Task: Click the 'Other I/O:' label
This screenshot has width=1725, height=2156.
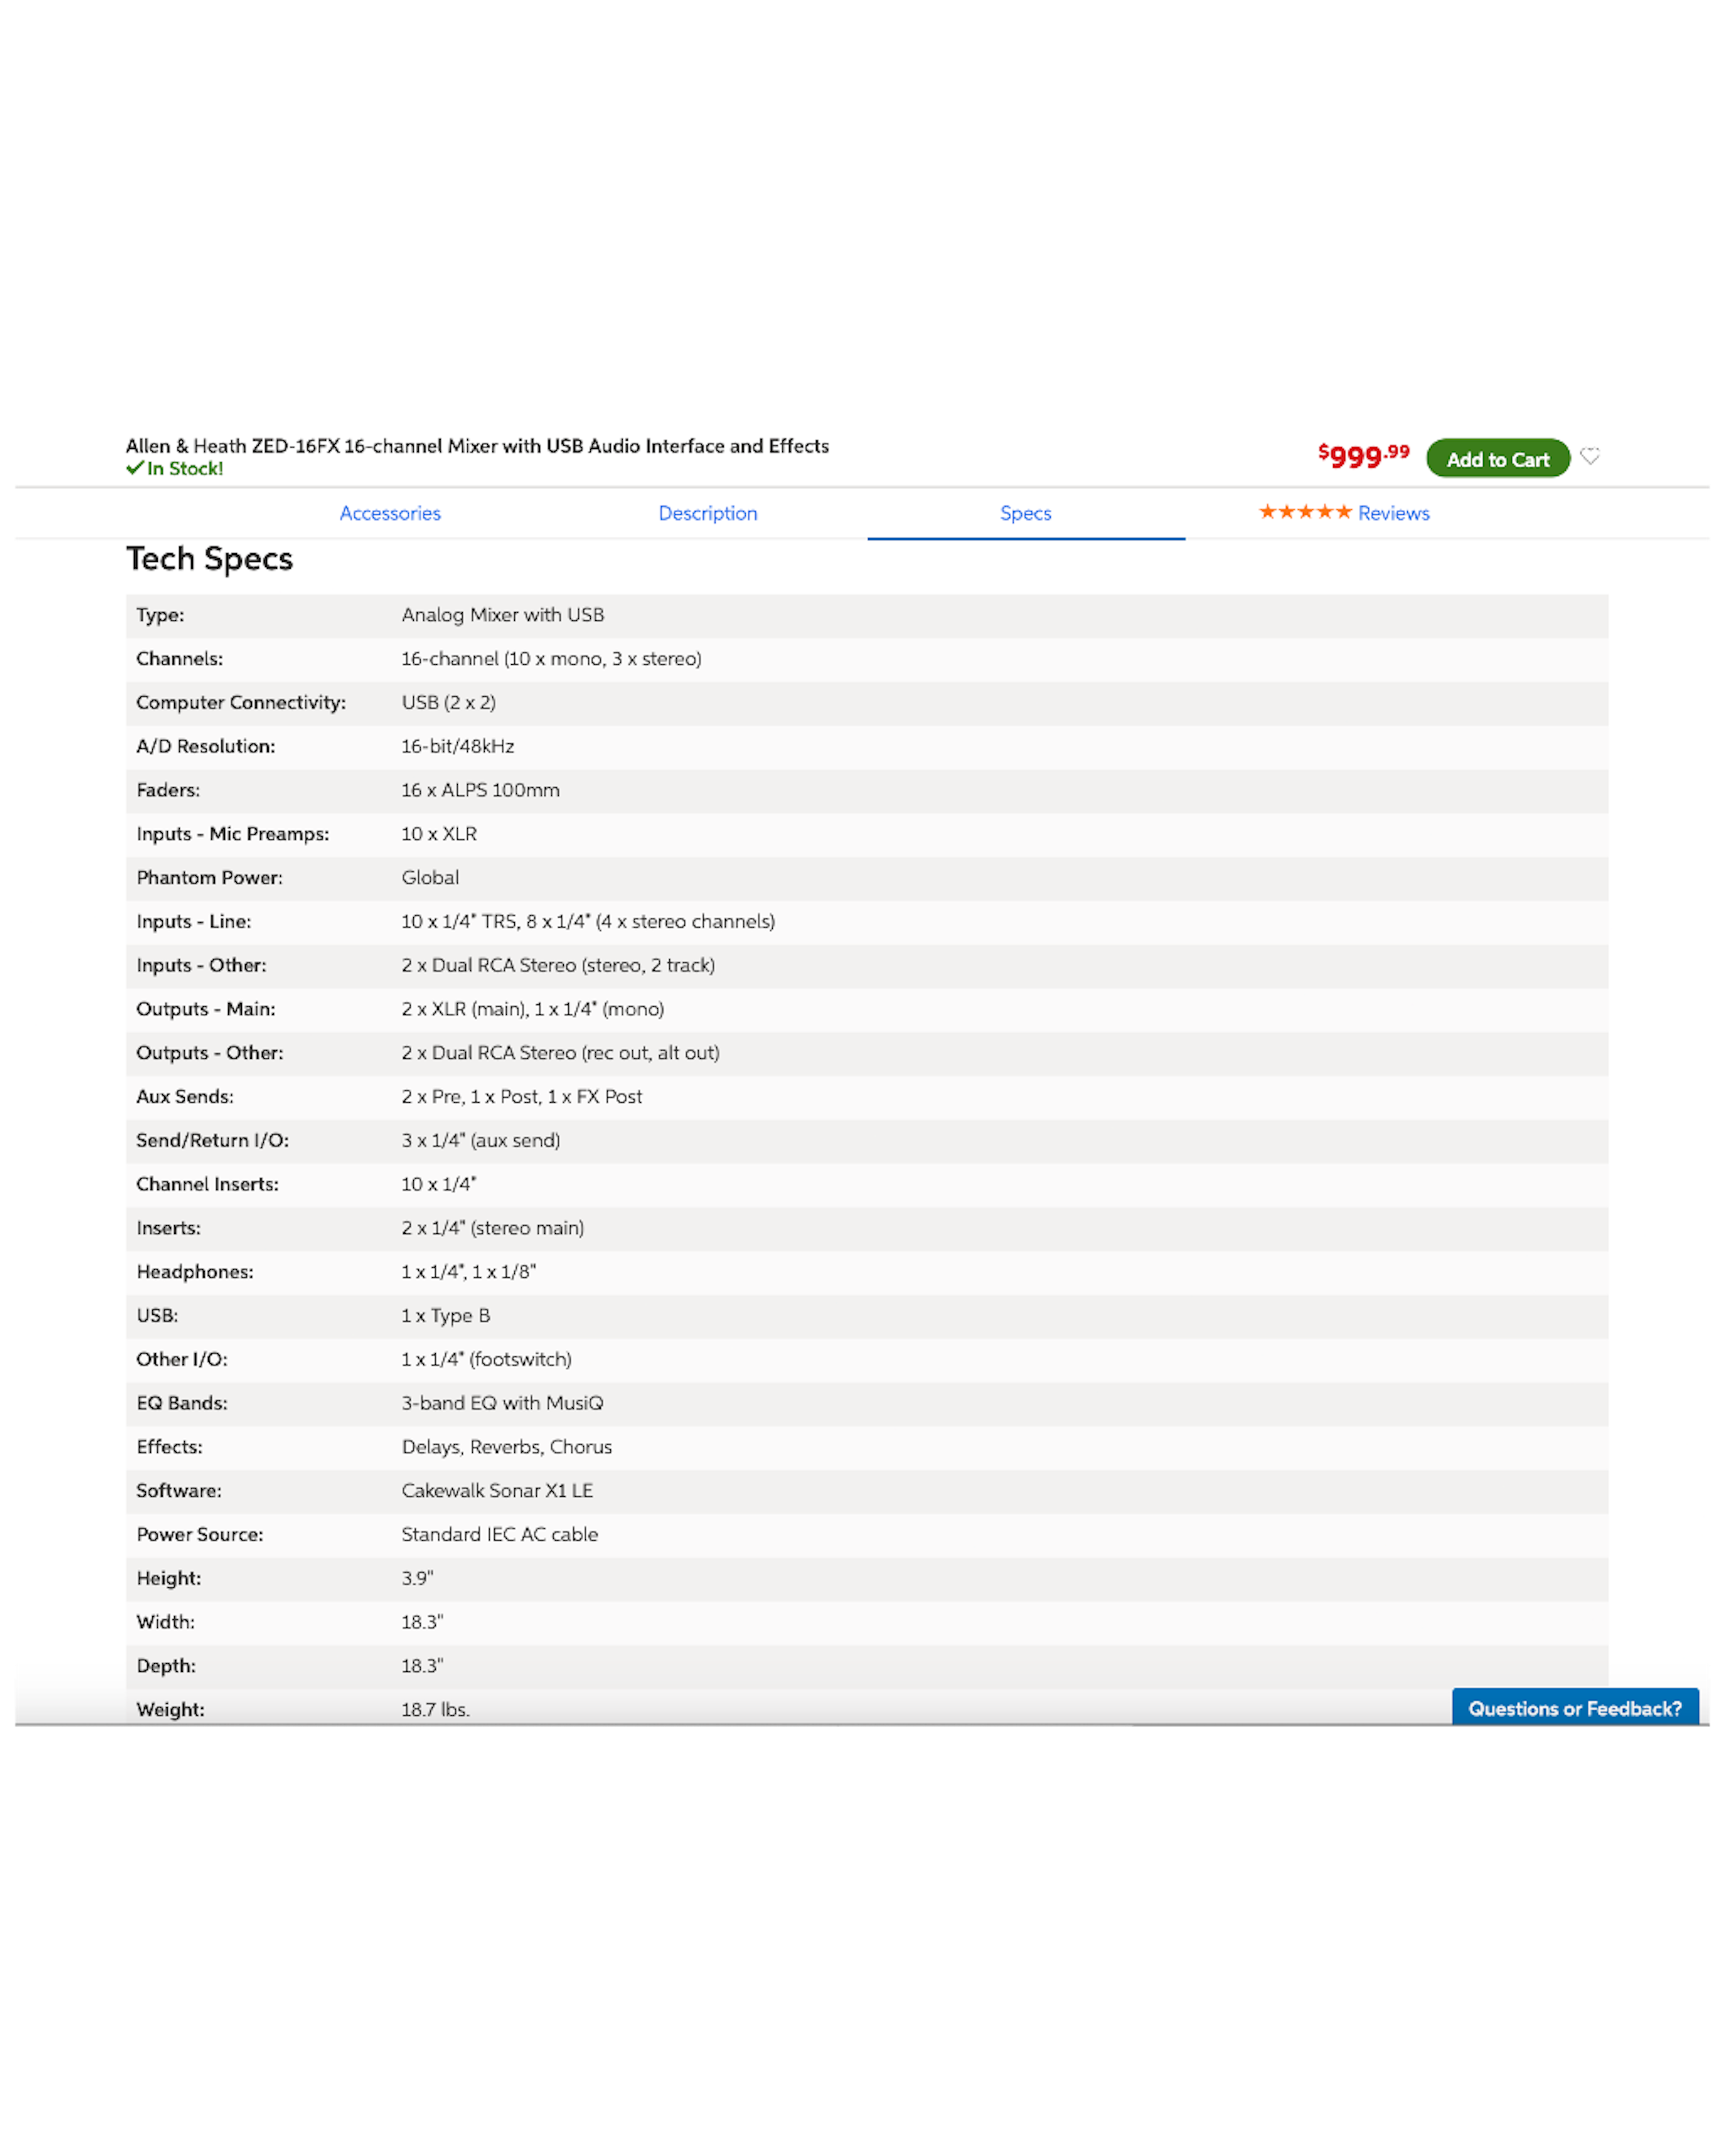Action: point(181,1359)
